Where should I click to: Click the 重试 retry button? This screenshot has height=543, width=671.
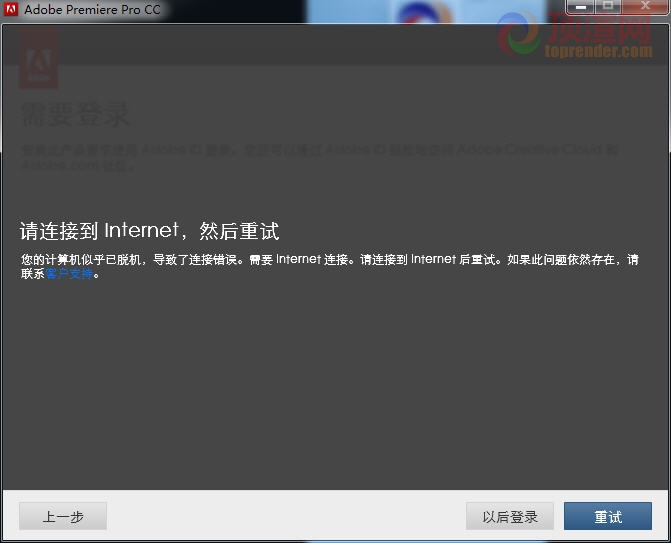(608, 516)
